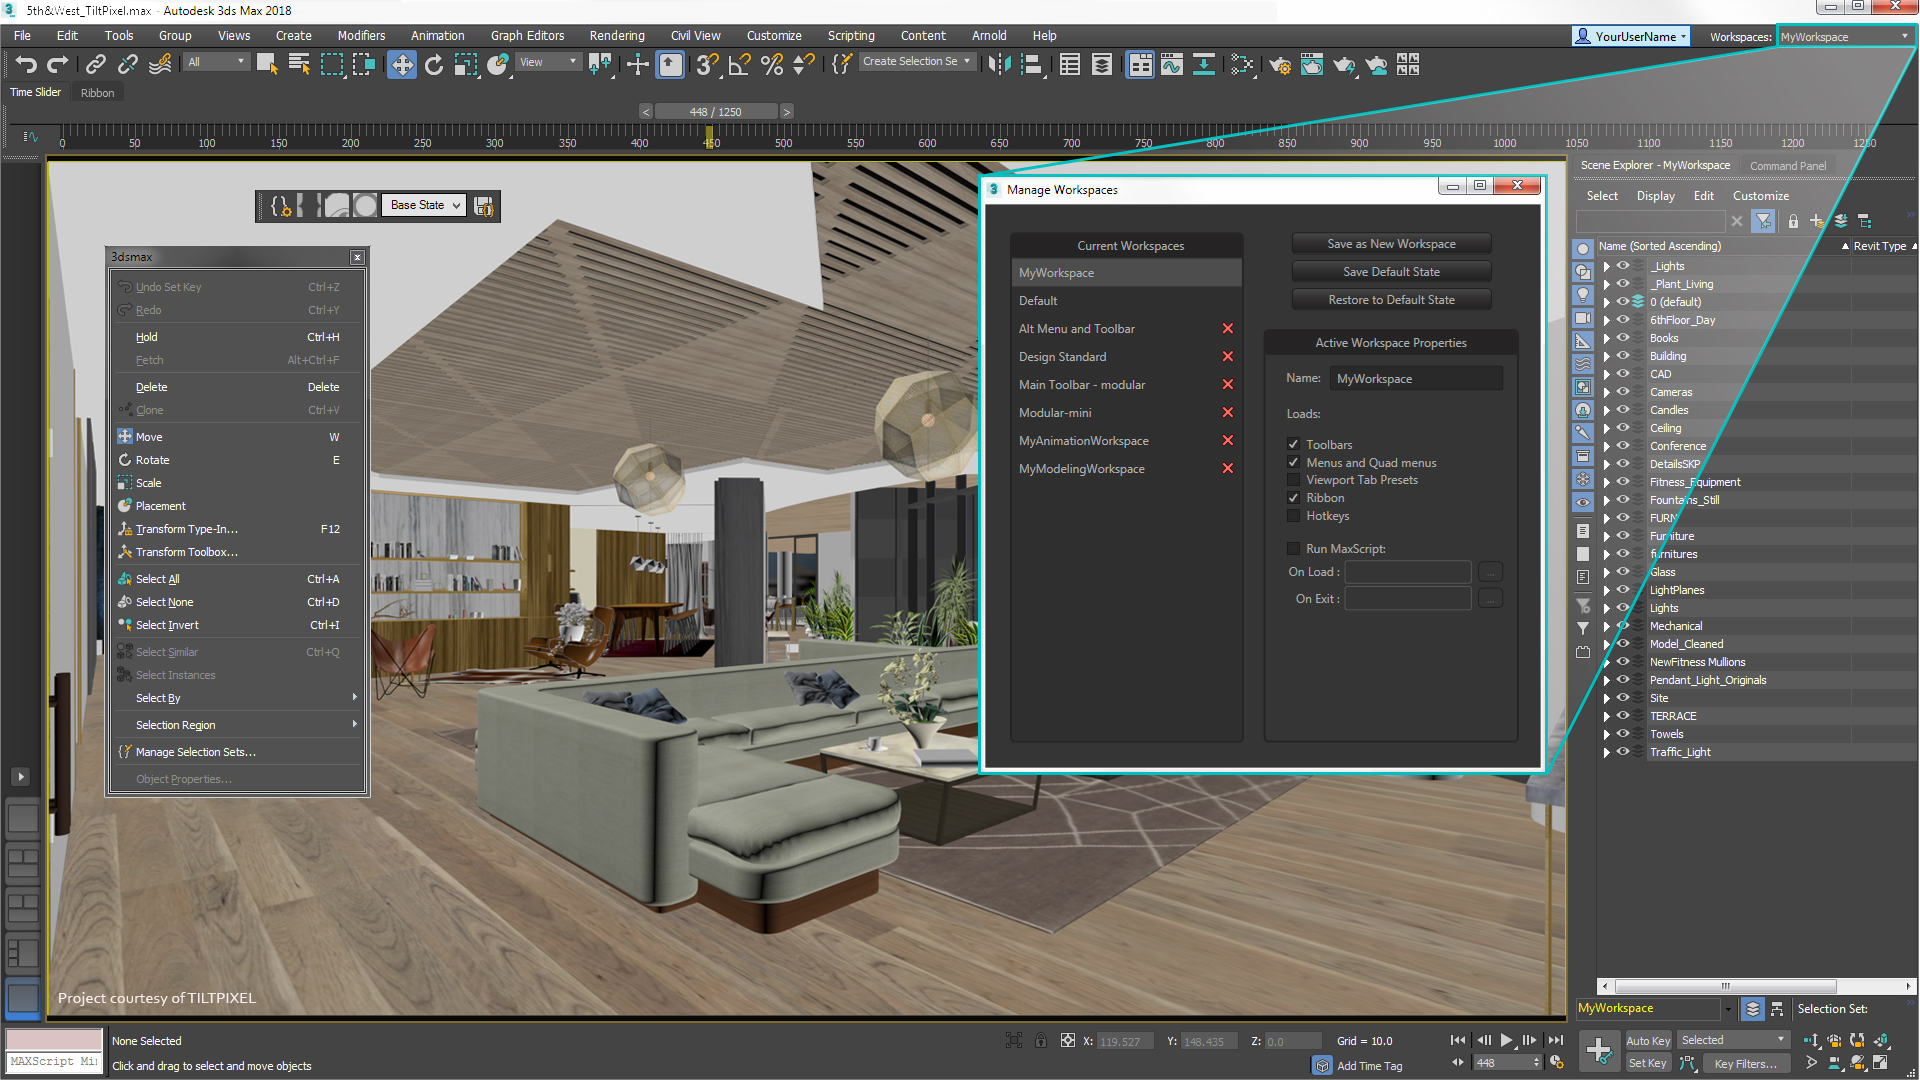The image size is (1920, 1080).
Task: Click the Select and Rotate tool icon
Action: (434, 65)
